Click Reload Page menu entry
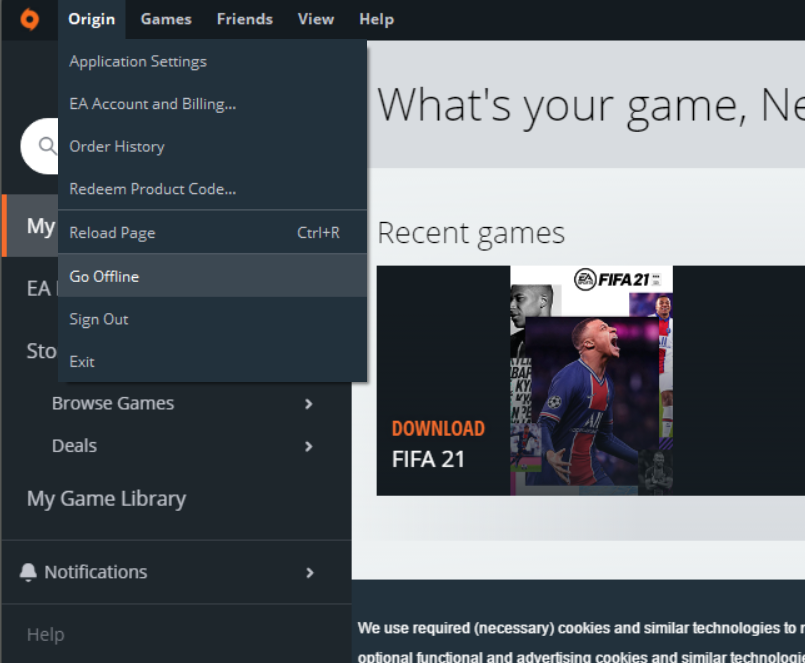Screen dimensions: 805x663 pos(112,233)
